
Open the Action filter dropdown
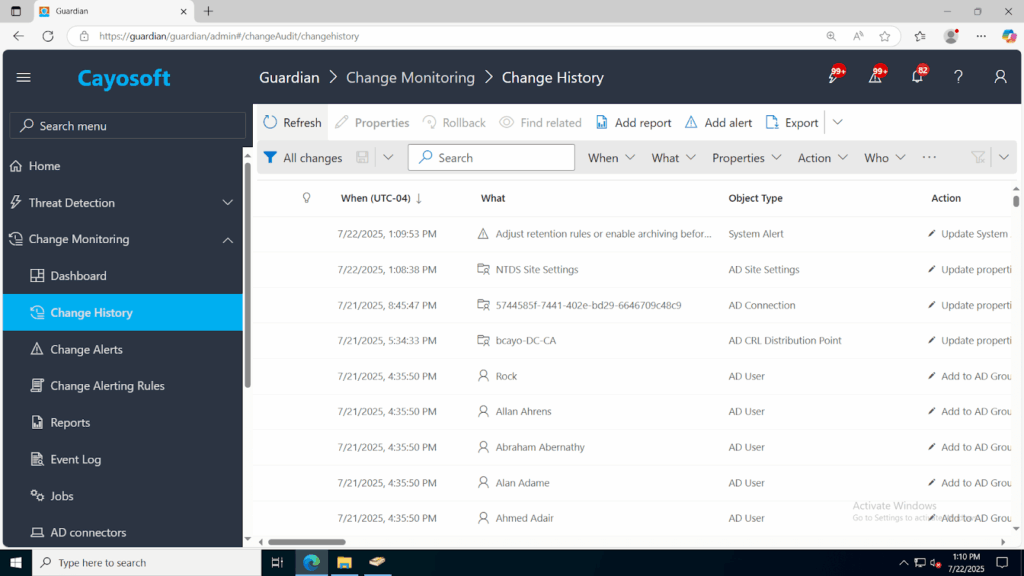pyautogui.click(x=822, y=157)
